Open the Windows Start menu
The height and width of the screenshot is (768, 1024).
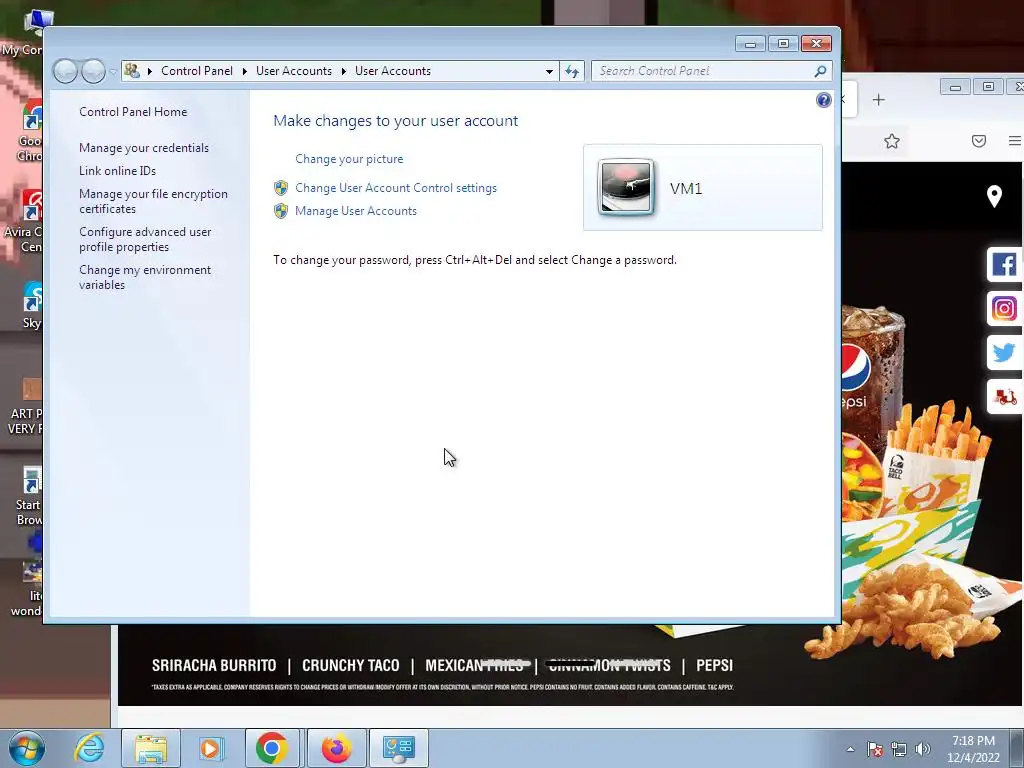pos(27,748)
